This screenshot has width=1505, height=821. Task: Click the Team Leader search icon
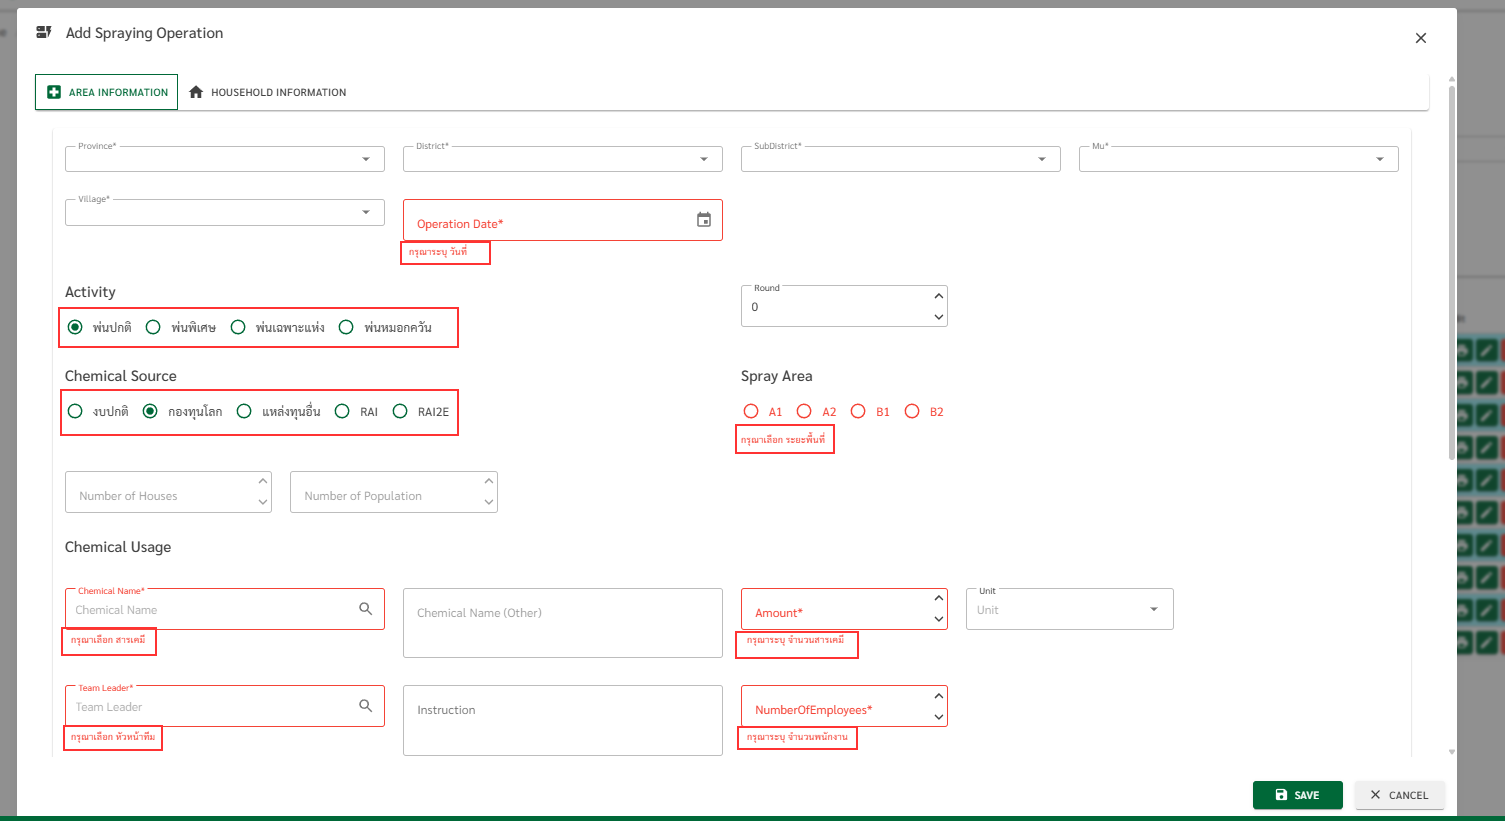pos(366,706)
